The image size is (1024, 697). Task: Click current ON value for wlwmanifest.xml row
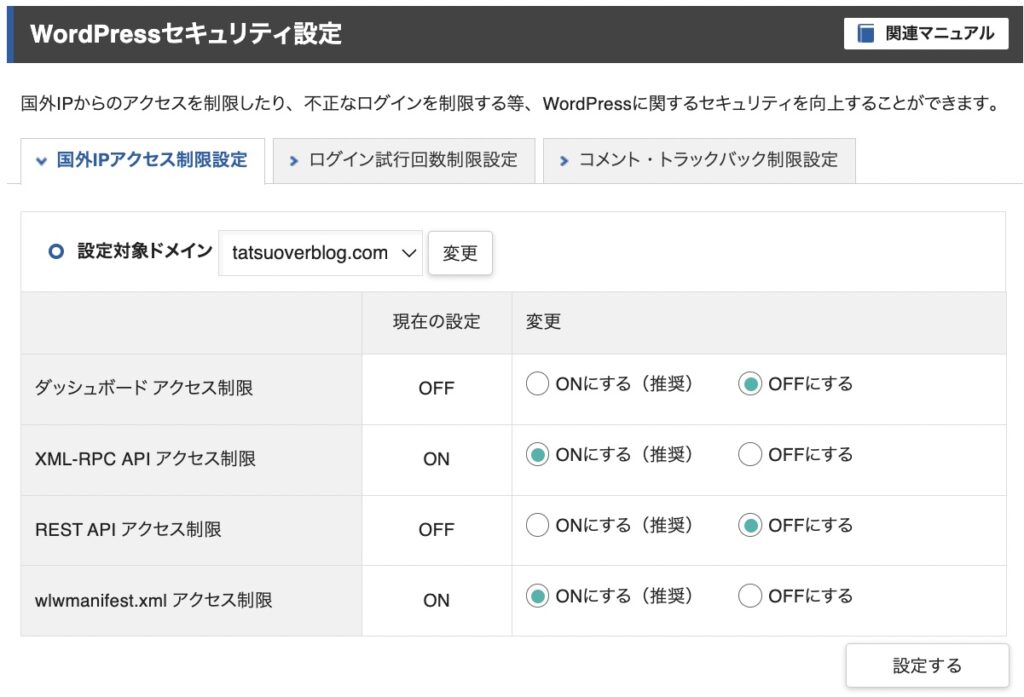click(x=436, y=600)
